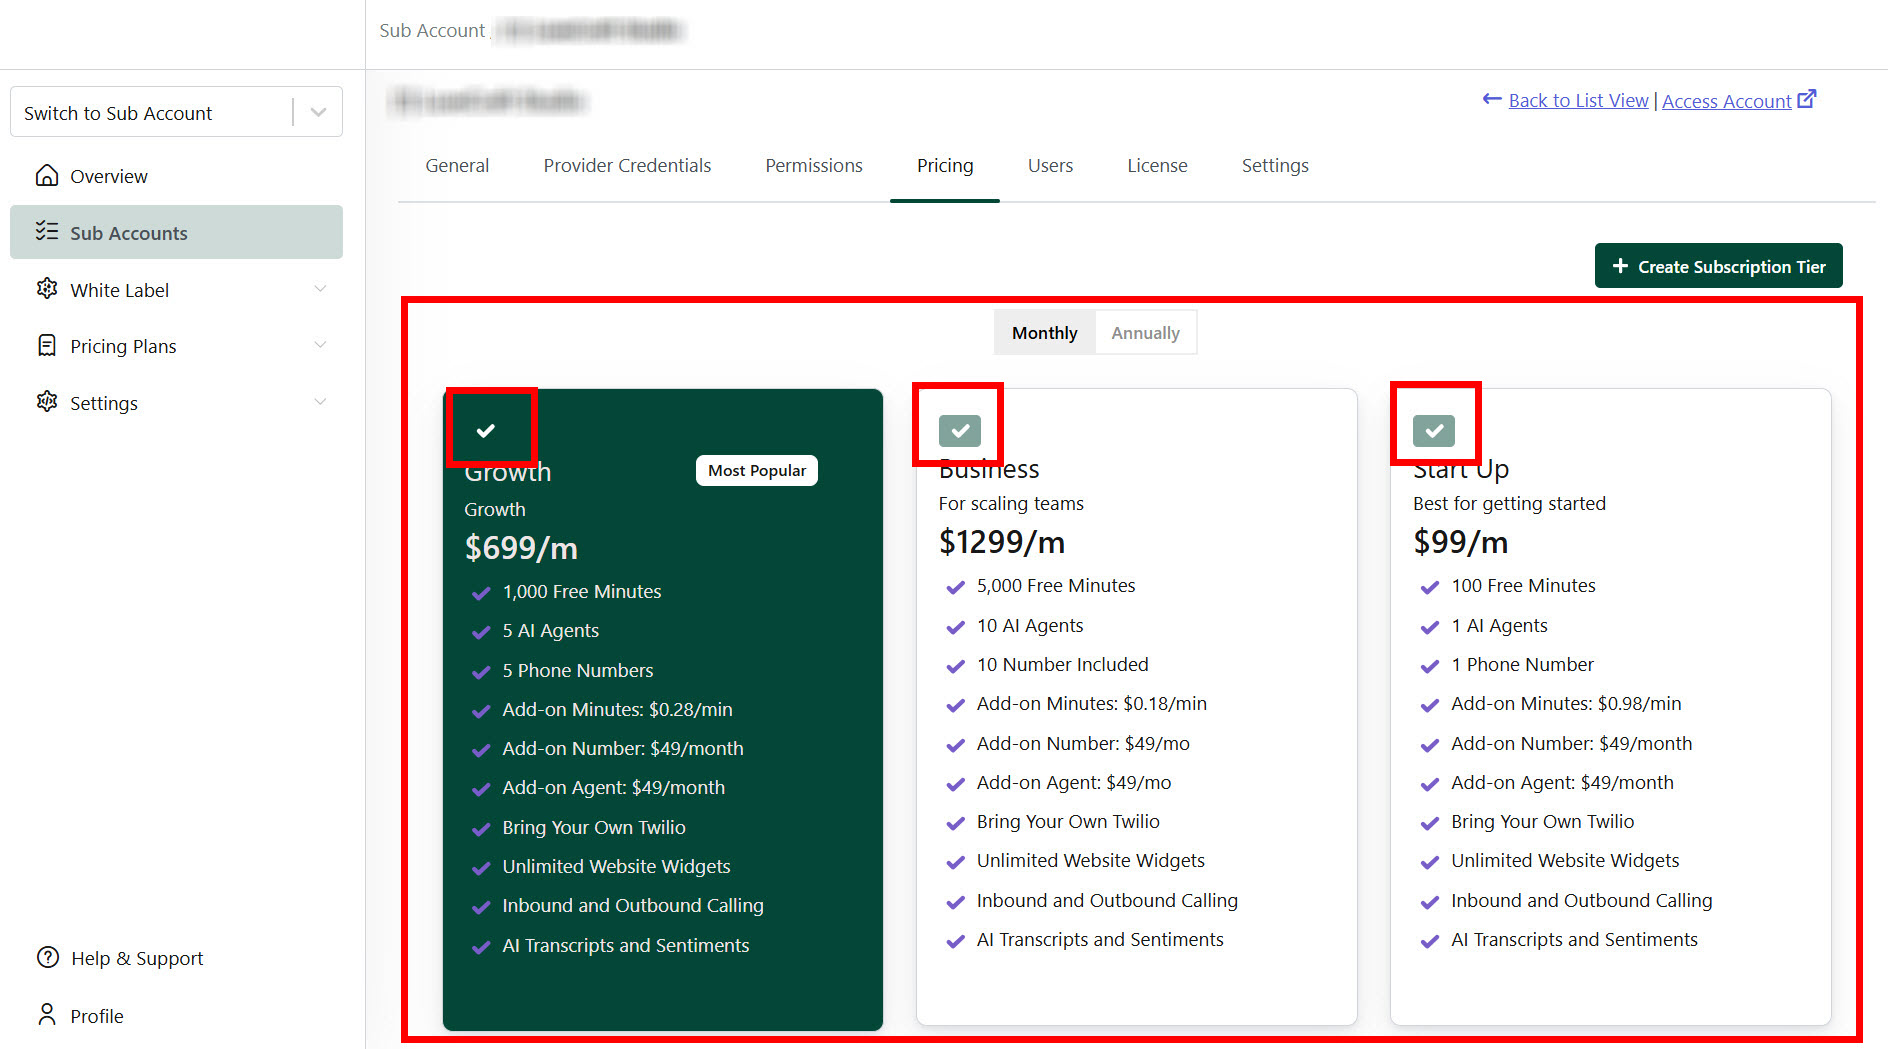1888x1049 pixels.
Task: Select the Pricing tab
Action: [x=945, y=166]
